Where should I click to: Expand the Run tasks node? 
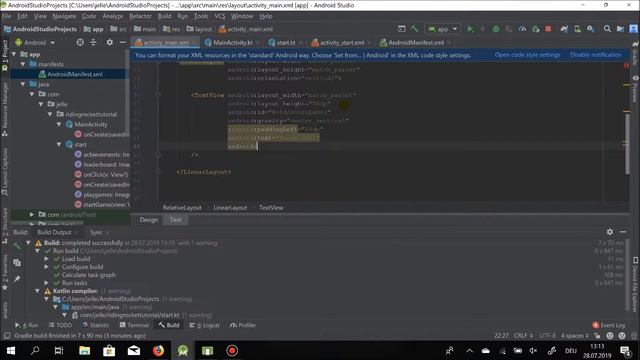tap(47, 283)
